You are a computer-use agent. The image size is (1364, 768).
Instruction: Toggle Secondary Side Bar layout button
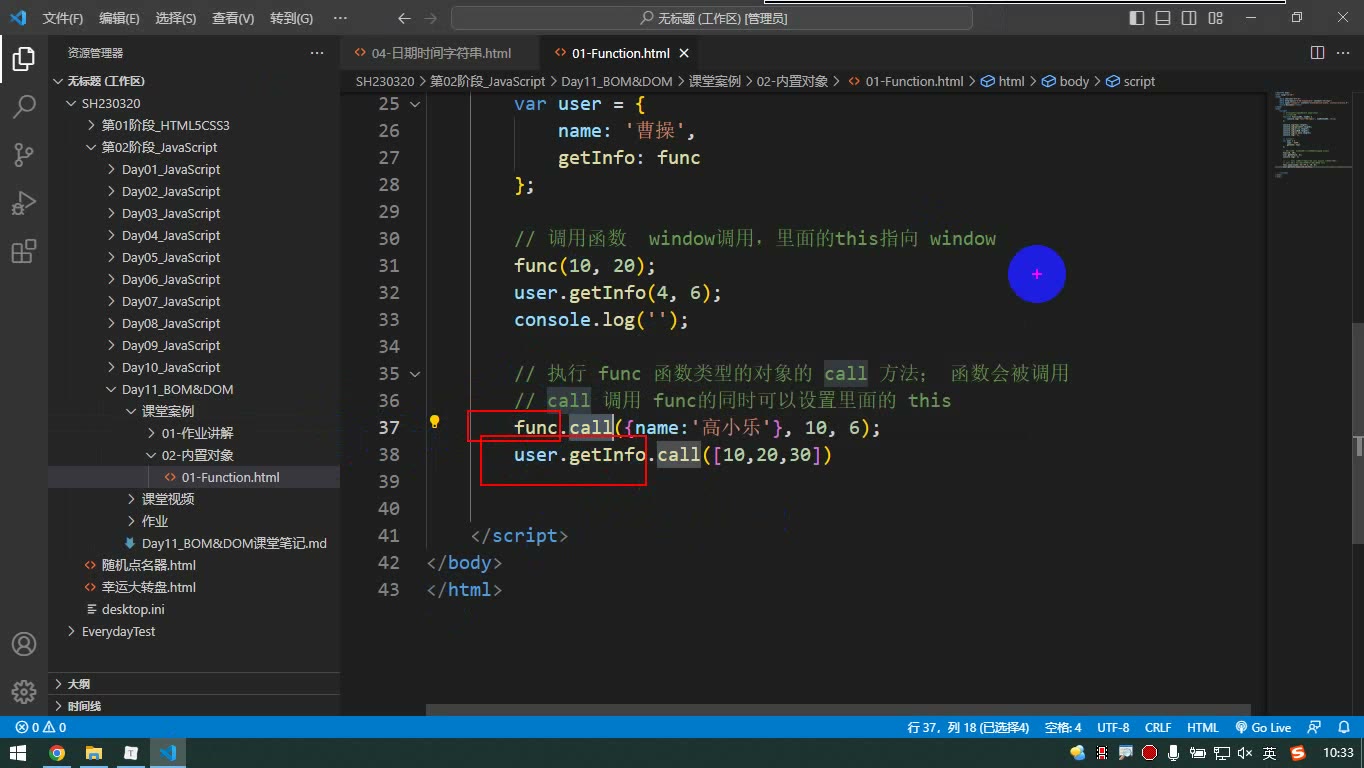pyautogui.click(x=1189, y=18)
